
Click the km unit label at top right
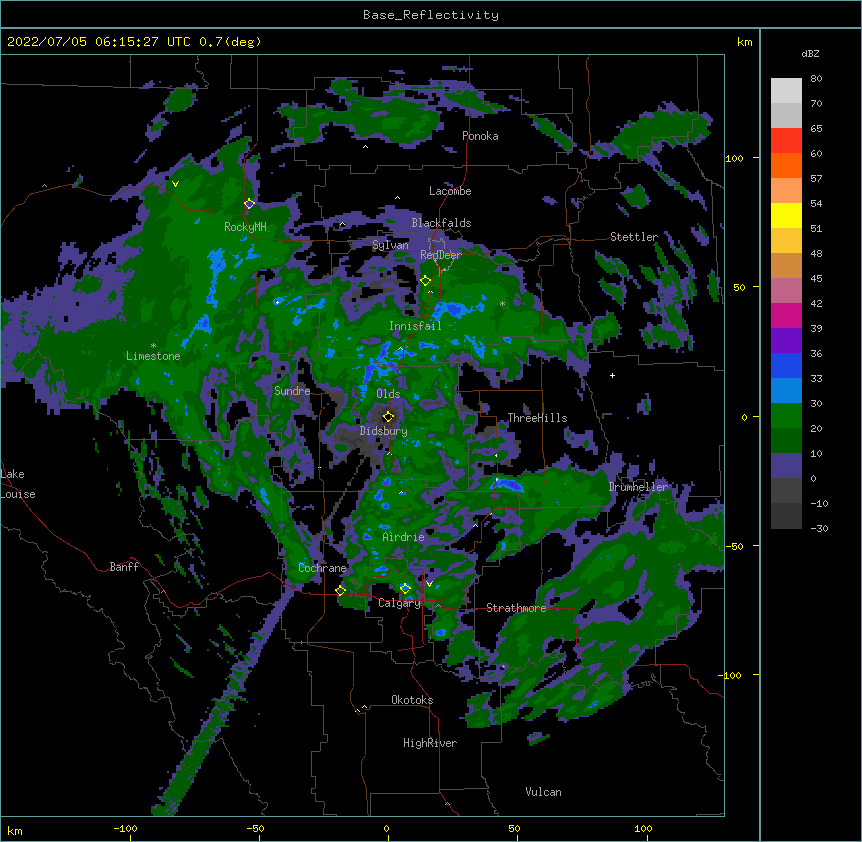tap(744, 42)
